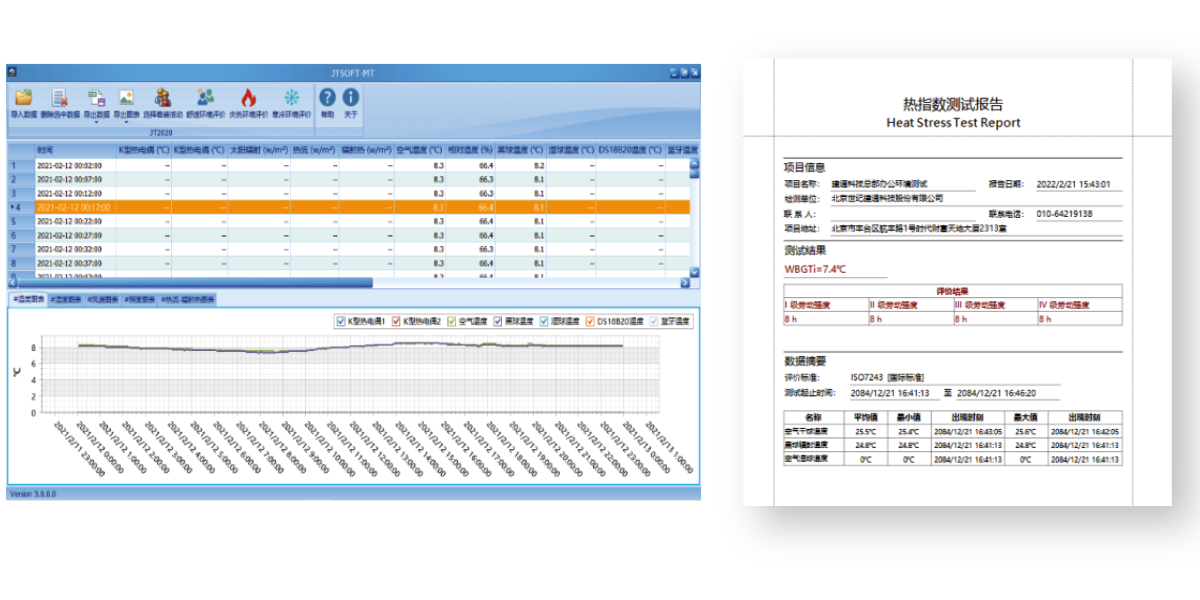Click the 删除选中数据 delete data icon

[x=59, y=98]
